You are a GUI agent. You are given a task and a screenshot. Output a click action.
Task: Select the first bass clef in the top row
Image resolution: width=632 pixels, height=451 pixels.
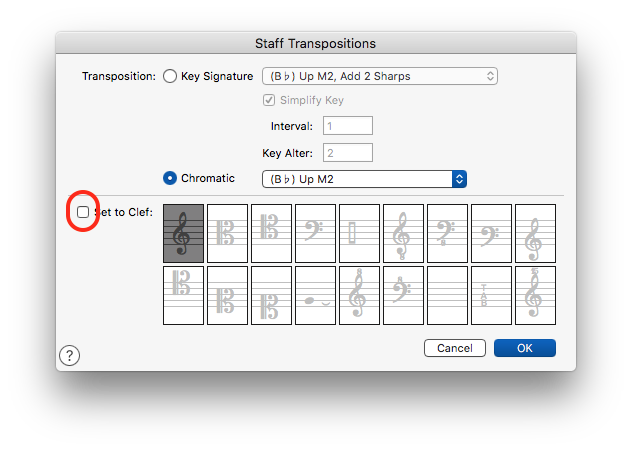(315, 233)
